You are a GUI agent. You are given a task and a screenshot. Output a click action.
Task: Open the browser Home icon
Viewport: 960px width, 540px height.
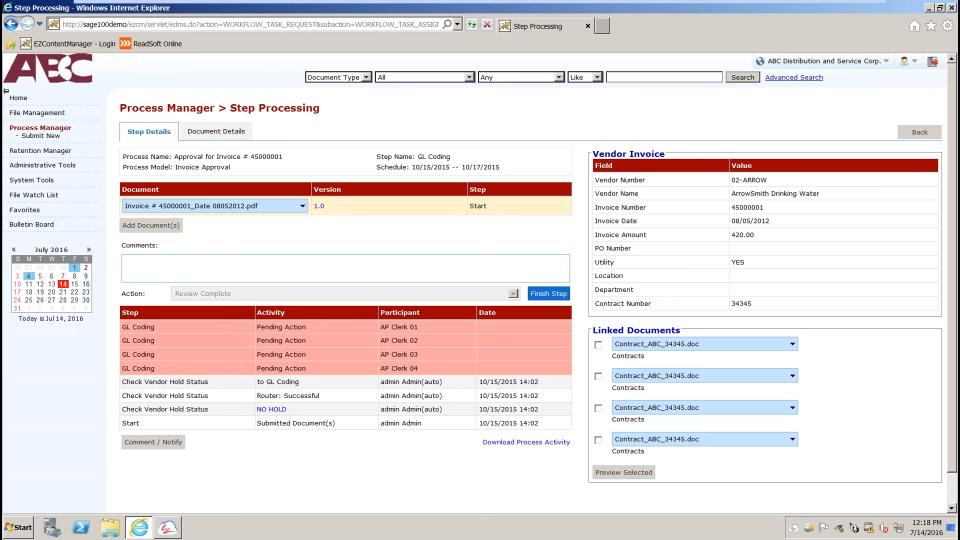point(914,26)
